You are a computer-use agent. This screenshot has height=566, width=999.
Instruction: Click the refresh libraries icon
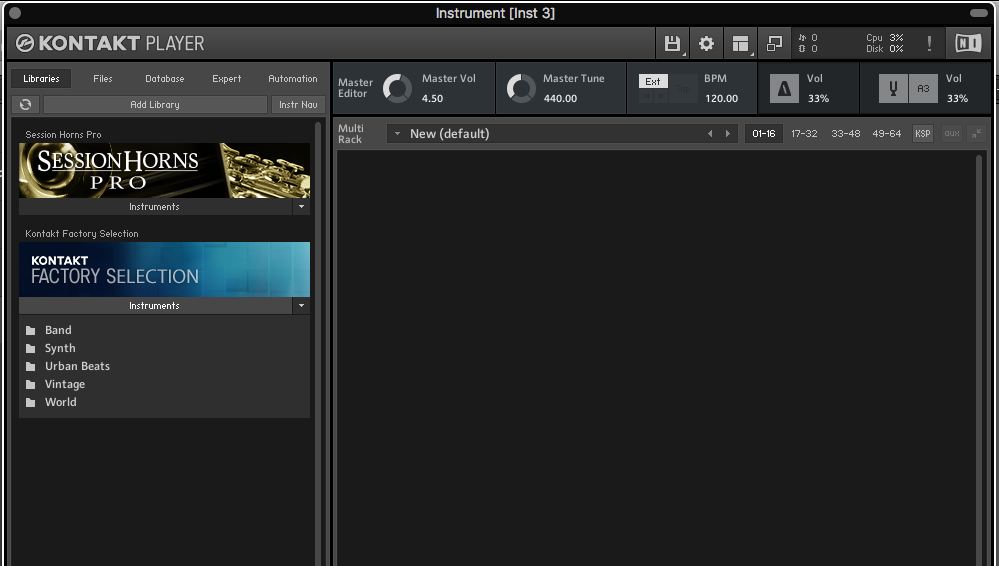tap(25, 105)
